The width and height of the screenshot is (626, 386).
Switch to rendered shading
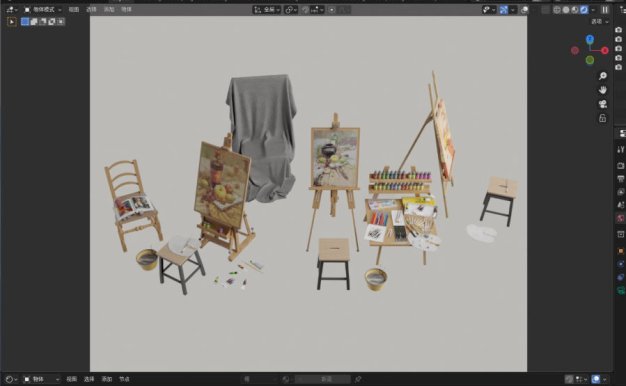(584, 10)
